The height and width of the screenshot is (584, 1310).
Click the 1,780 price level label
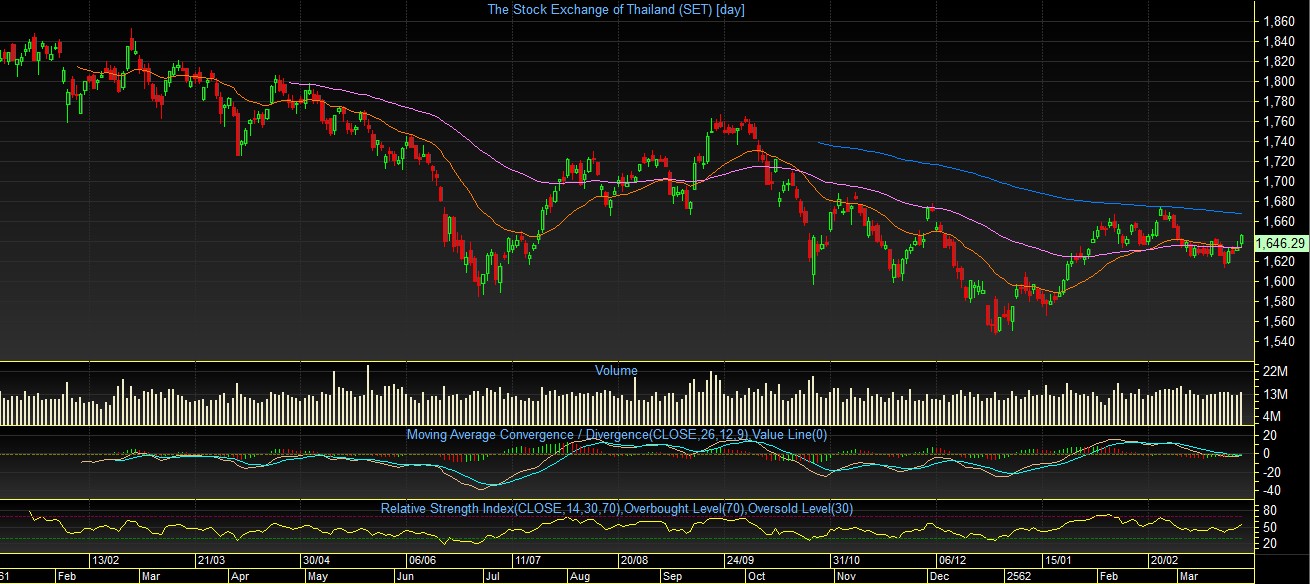pyautogui.click(x=1279, y=101)
